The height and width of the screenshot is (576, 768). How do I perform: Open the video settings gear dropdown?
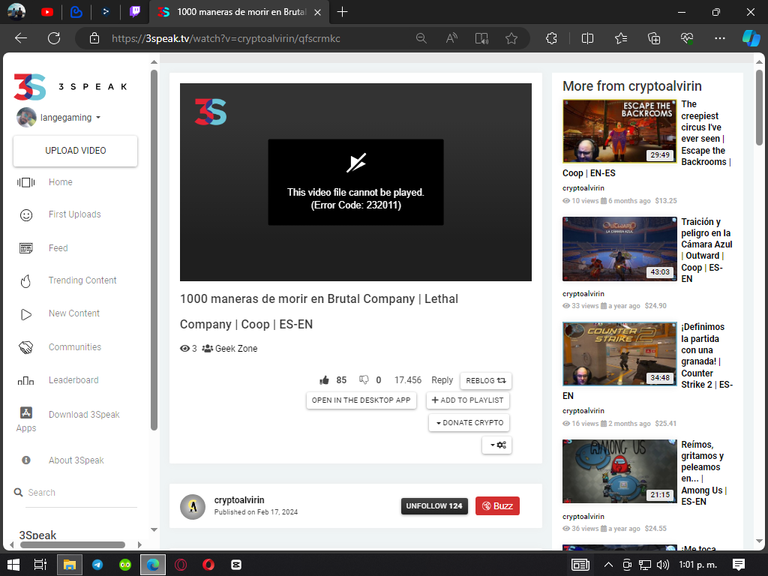pyautogui.click(x=497, y=445)
